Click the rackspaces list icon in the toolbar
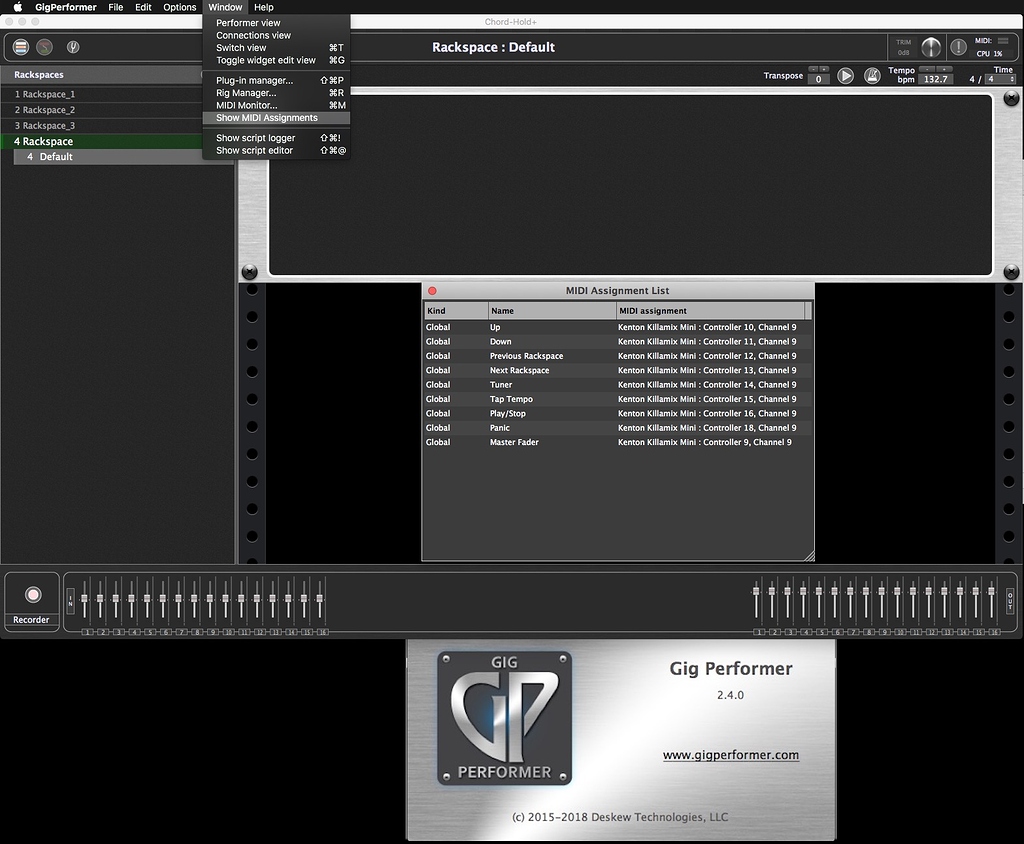1024x844 pixels. pos(20,46)
